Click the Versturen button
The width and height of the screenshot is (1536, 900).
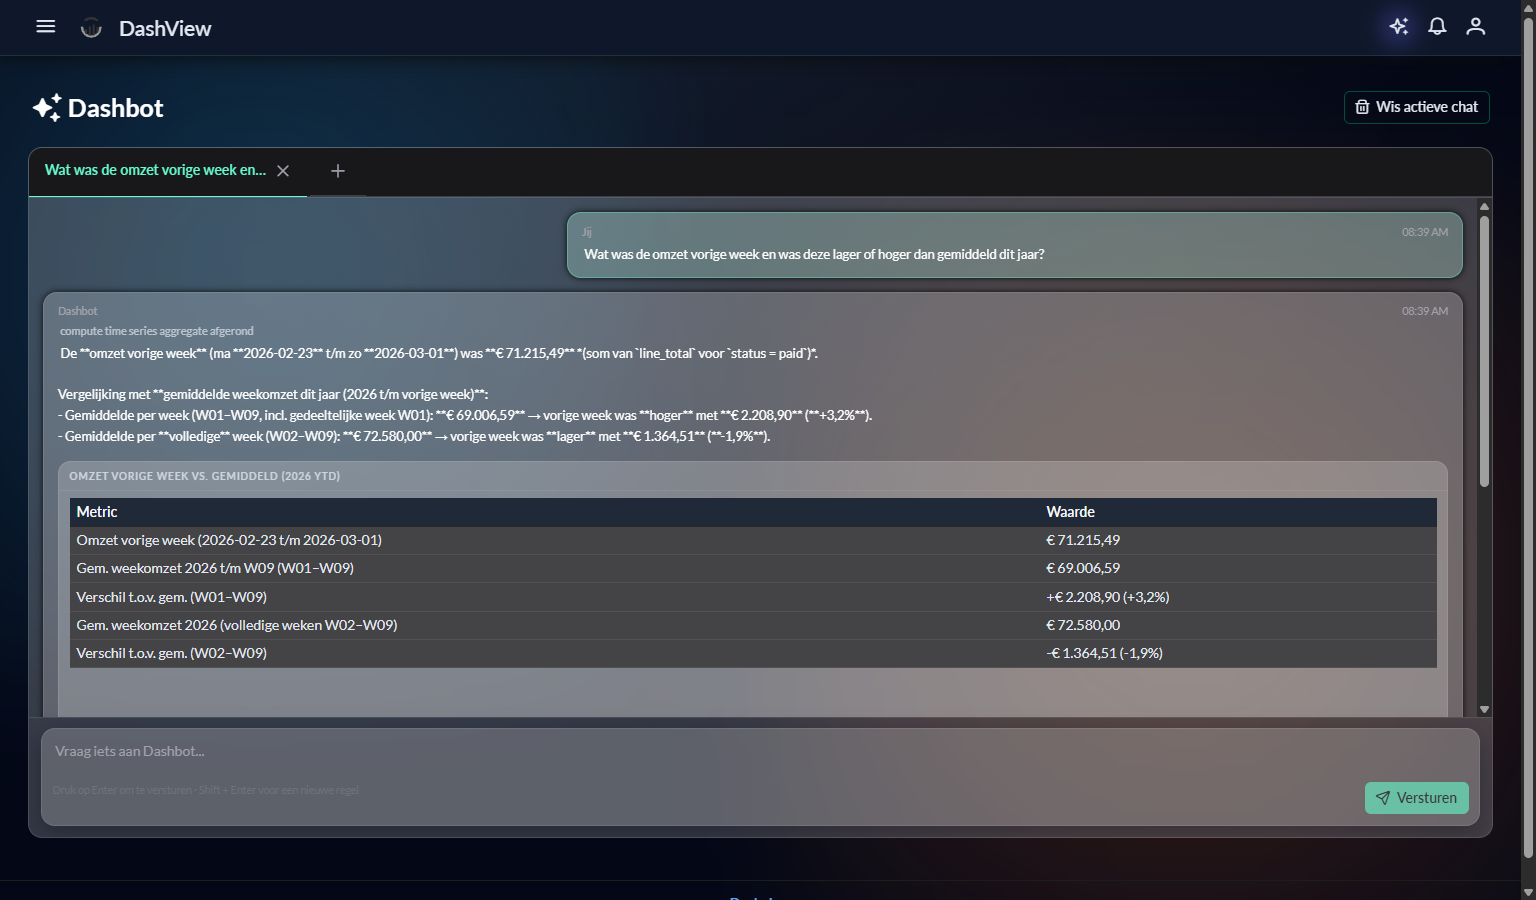click(x=1416, y=798)
